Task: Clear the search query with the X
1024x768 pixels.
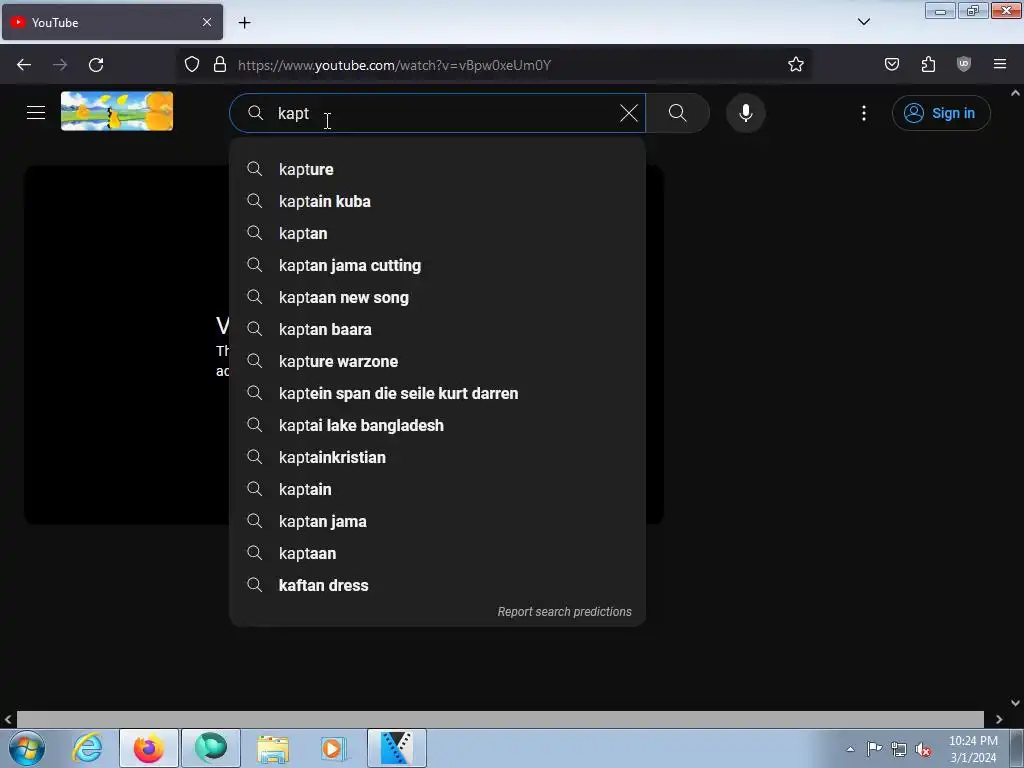Action: (x=628, y=113)
